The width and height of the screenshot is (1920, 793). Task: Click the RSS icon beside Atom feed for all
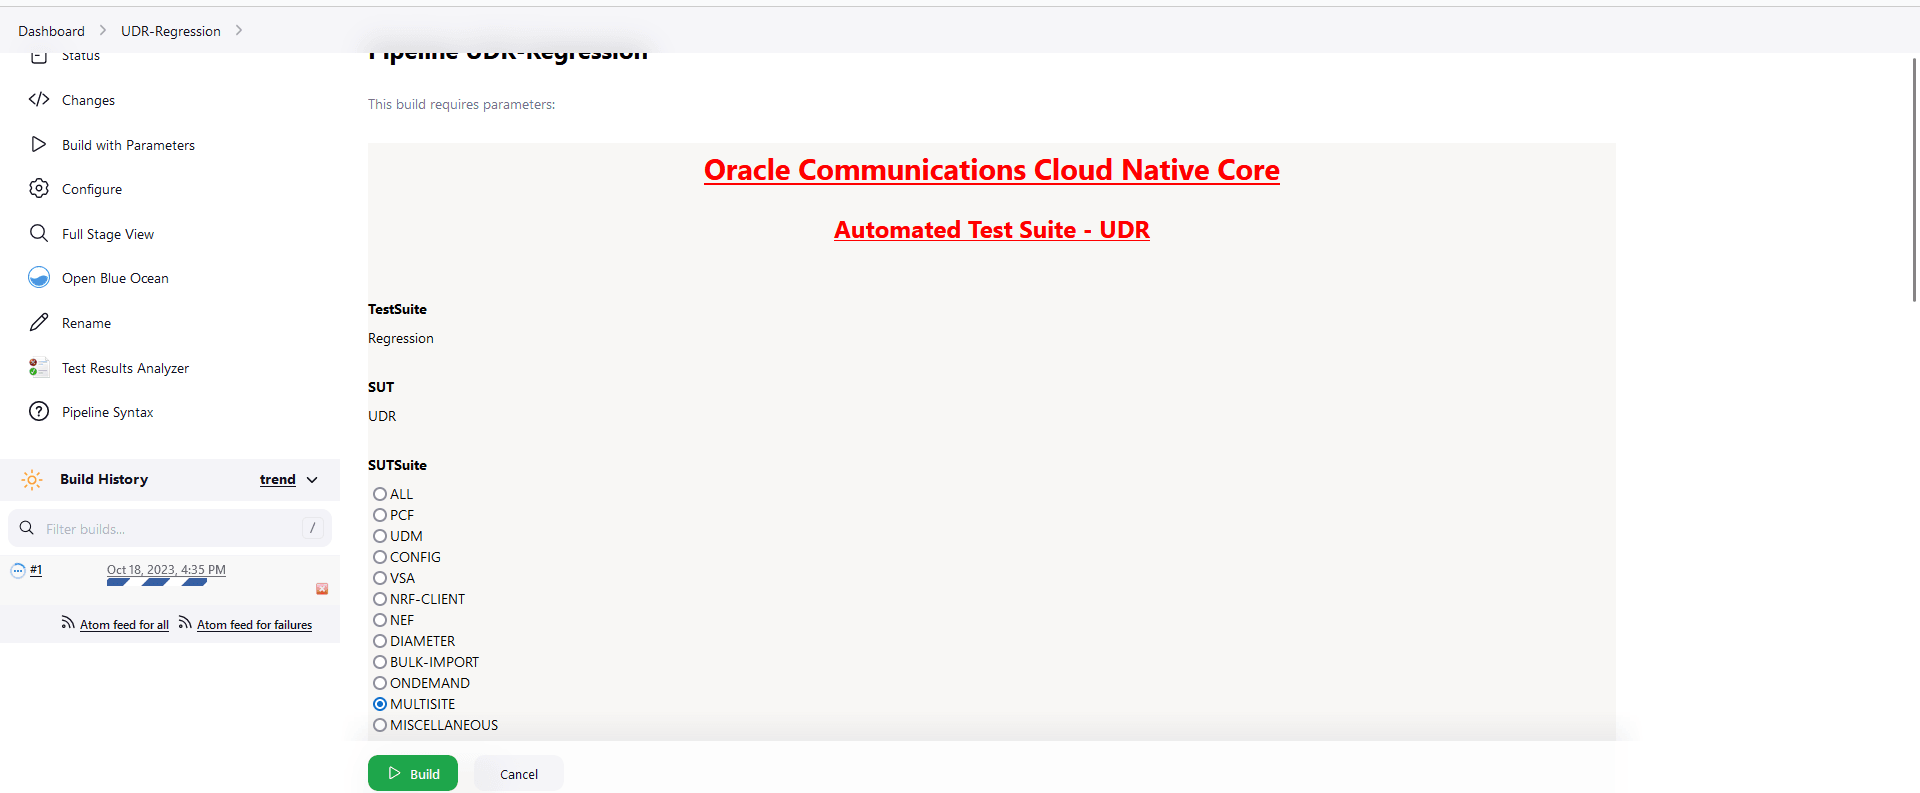pyautogui.click(x=68, y=622)
